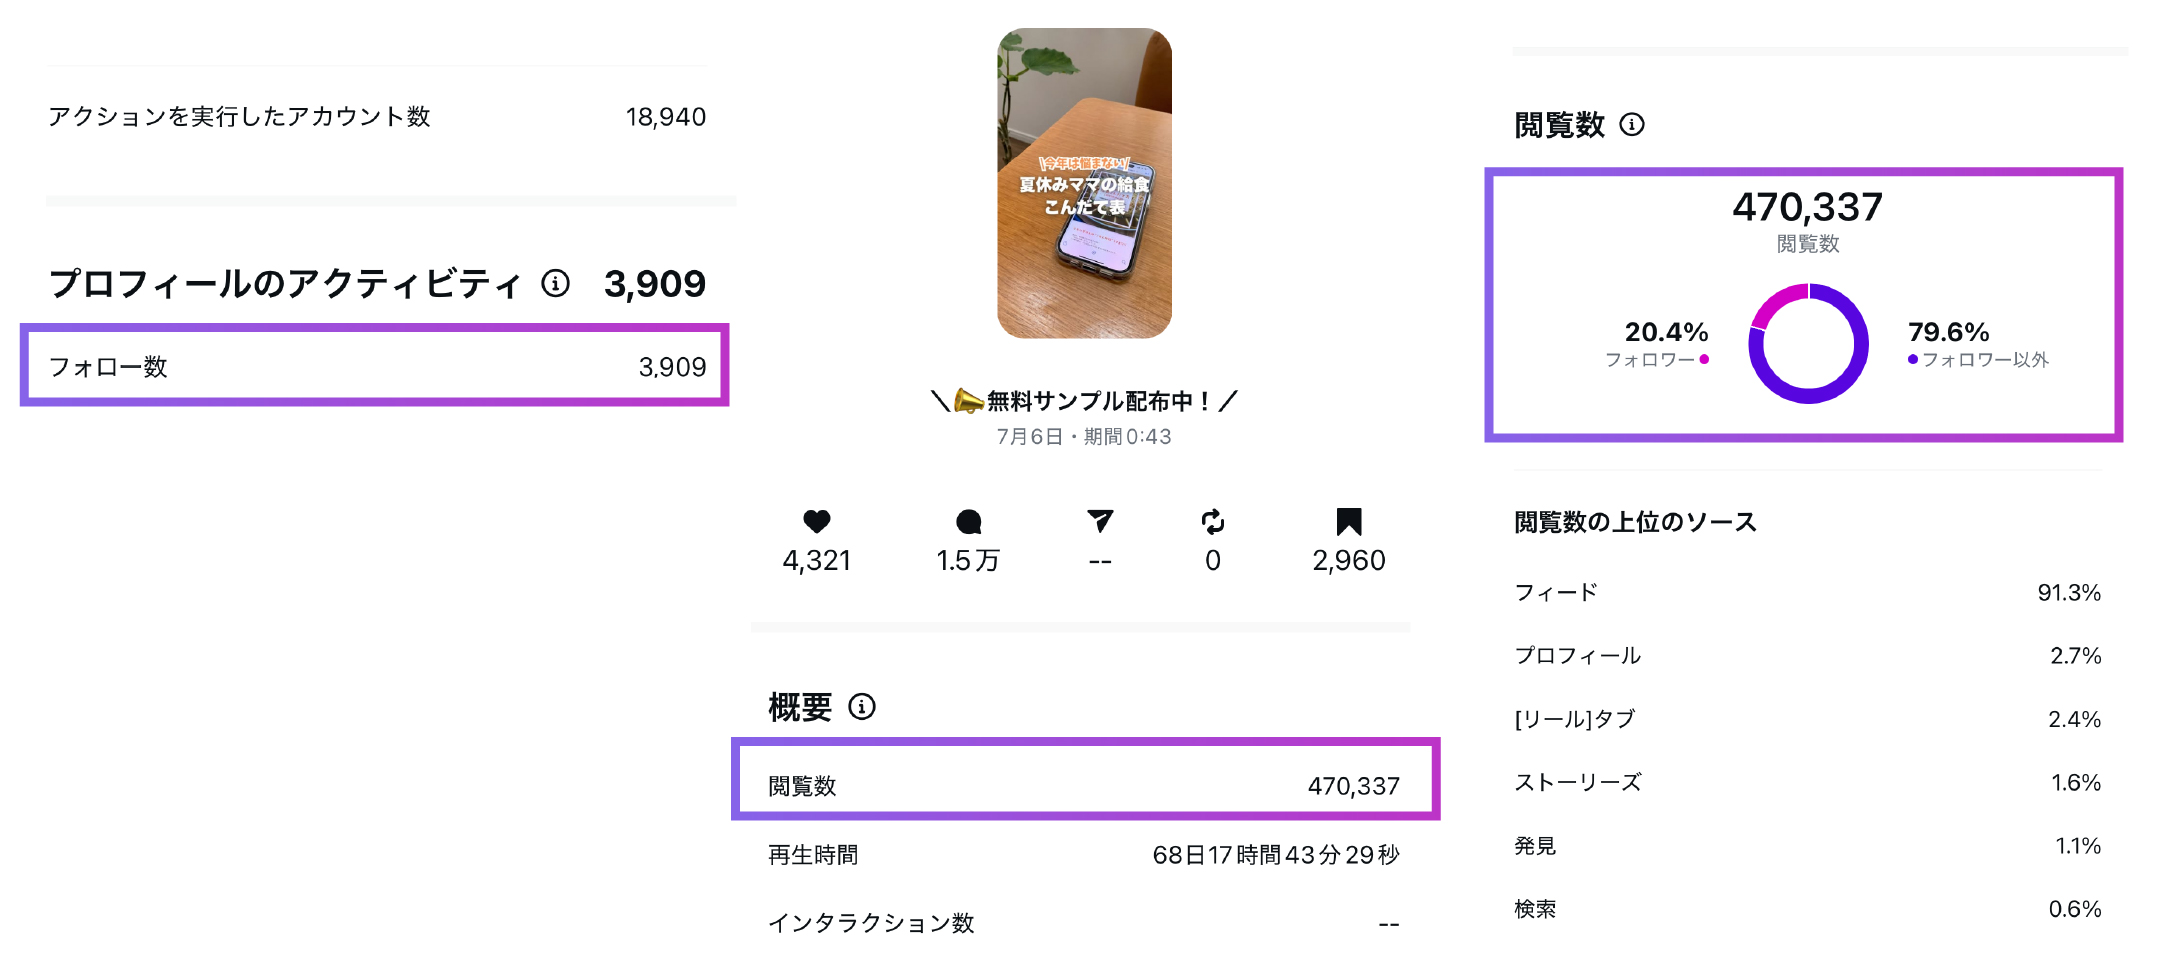The width and height of the screenshot is (2171, 978).
Task: Open info icon beside プロフィールのアクティビティ
Action: (x=556, y=284)
